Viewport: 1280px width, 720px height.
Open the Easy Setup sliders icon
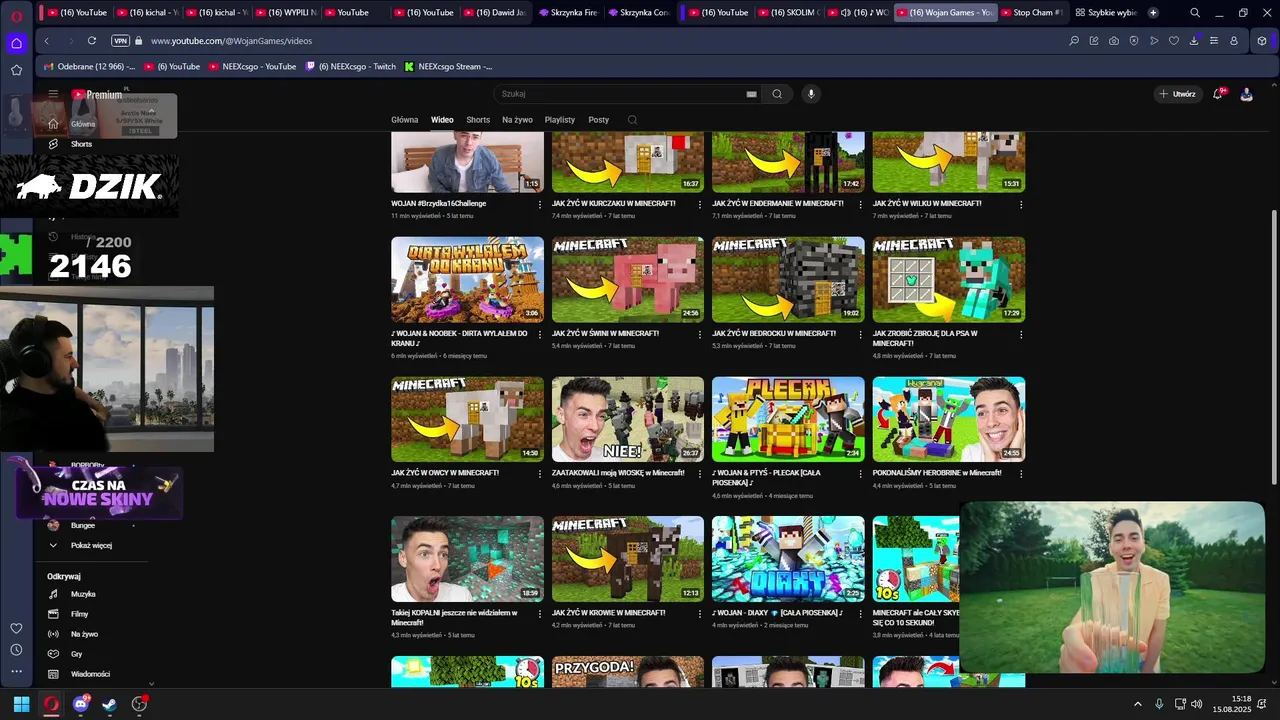[1214, 41]
